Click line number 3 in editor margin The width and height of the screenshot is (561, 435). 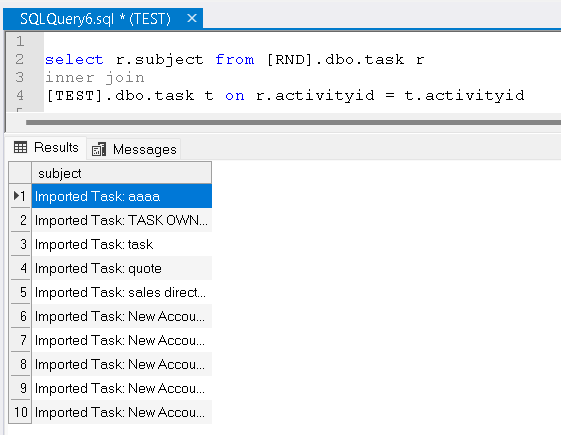click(20, 77)
